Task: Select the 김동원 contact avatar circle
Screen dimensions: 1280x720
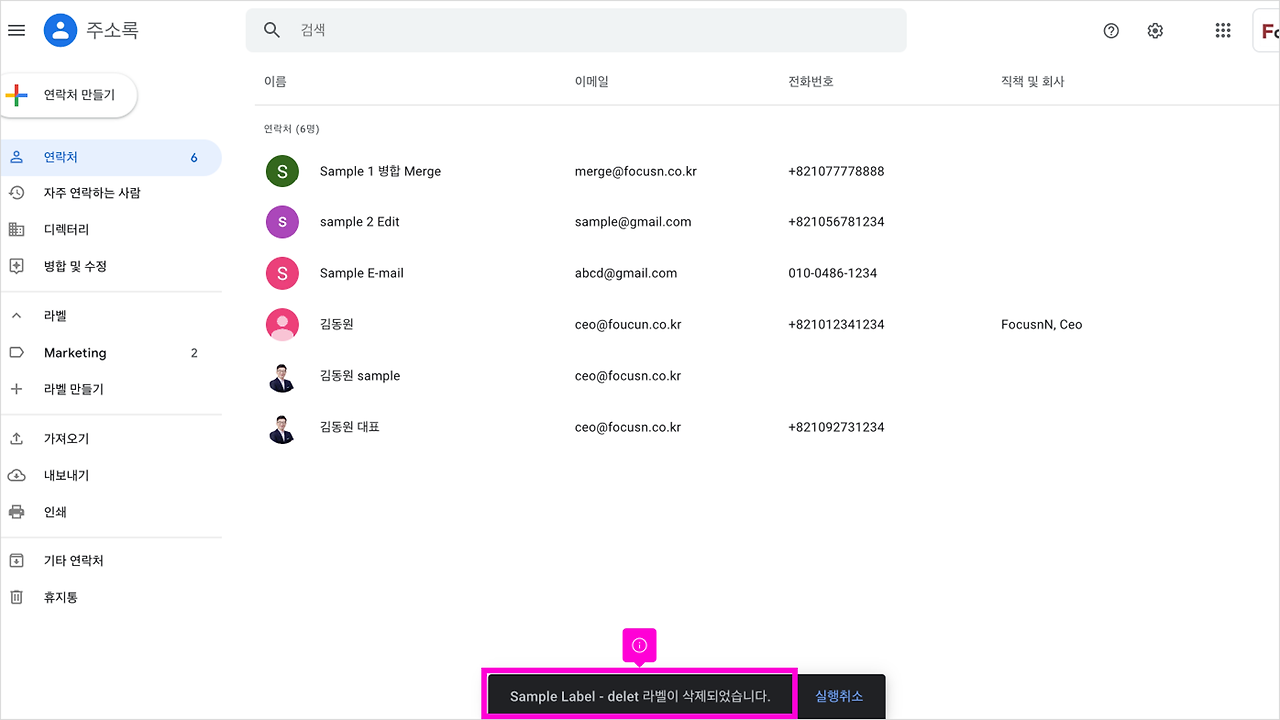Action: click(x=282, y=324)
